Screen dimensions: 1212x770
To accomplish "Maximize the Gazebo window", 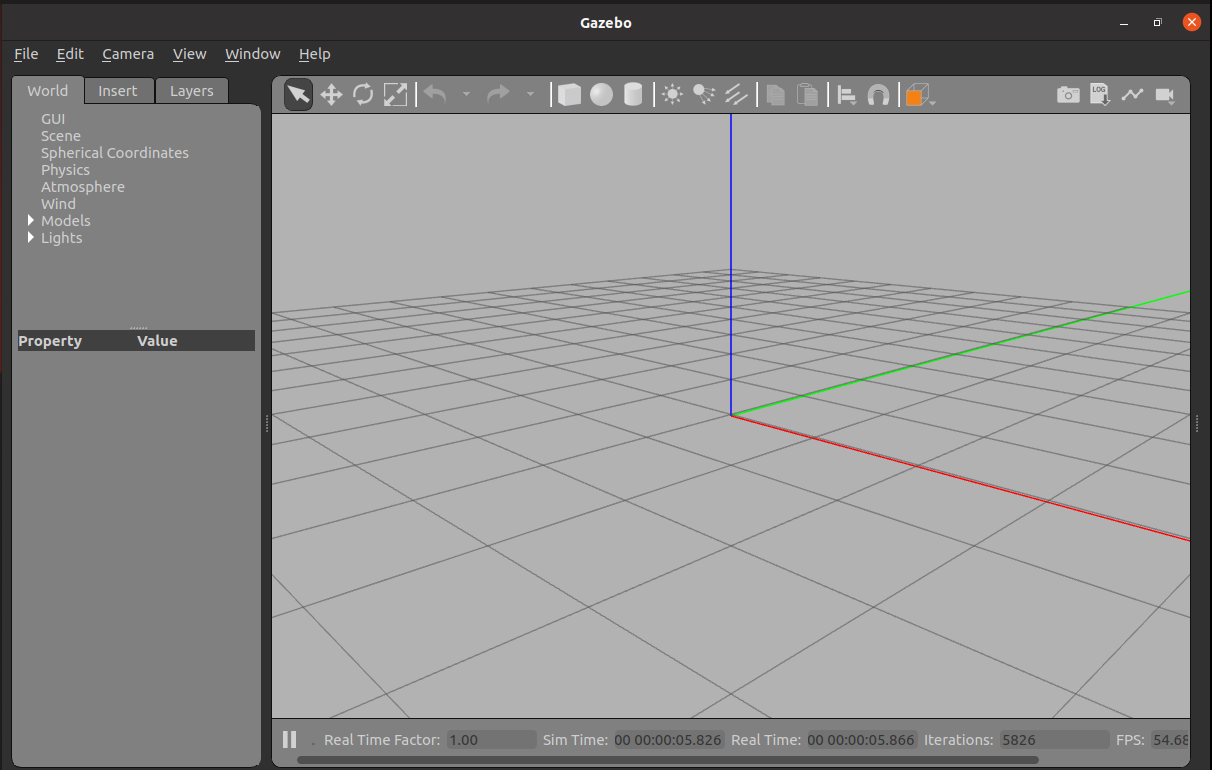I will pyautogui.click(x=1157, y=22).
